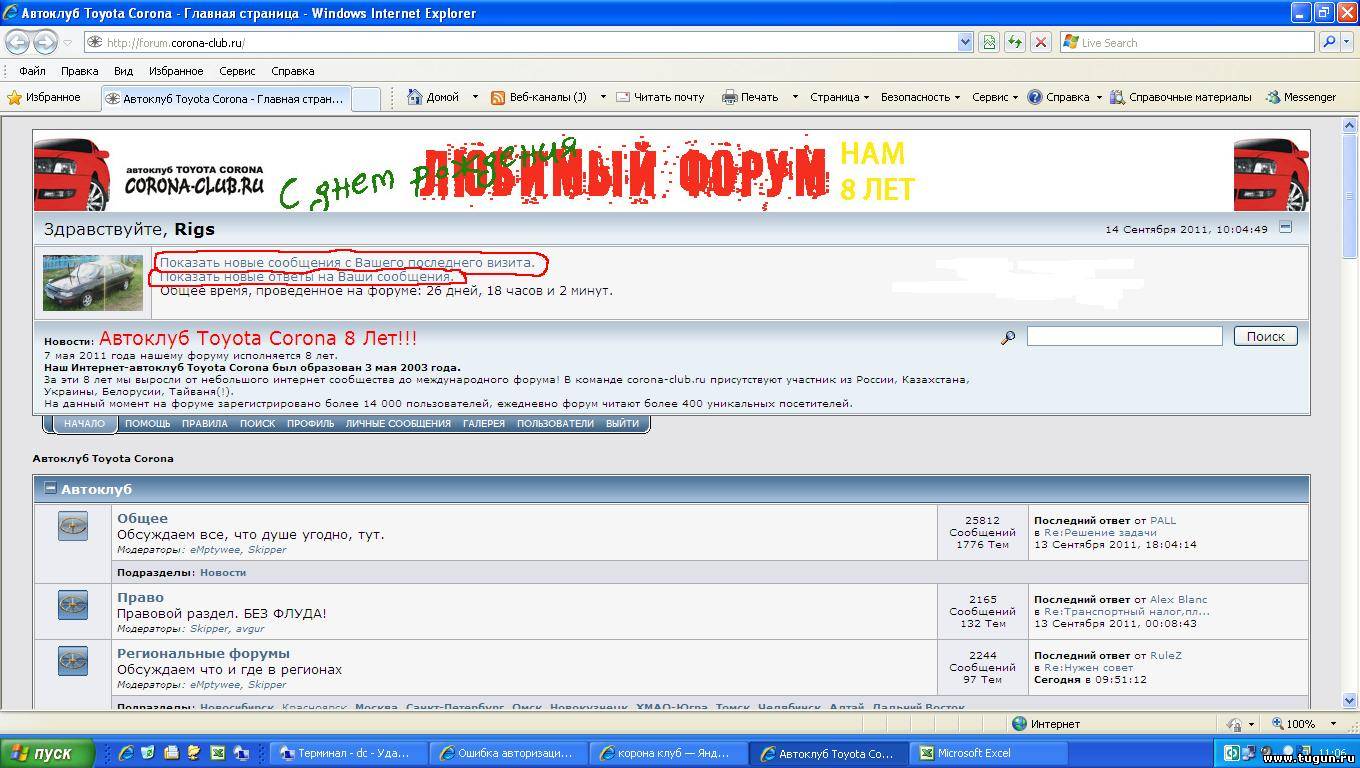Select ПРАВИЛА in forum navigation bar

coord(204,423)
